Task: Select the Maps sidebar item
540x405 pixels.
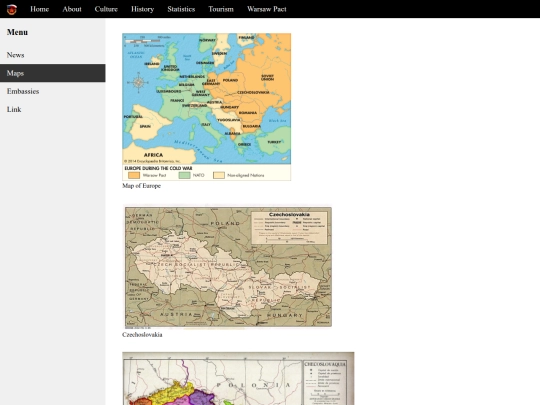Action: tap(53, 73)
